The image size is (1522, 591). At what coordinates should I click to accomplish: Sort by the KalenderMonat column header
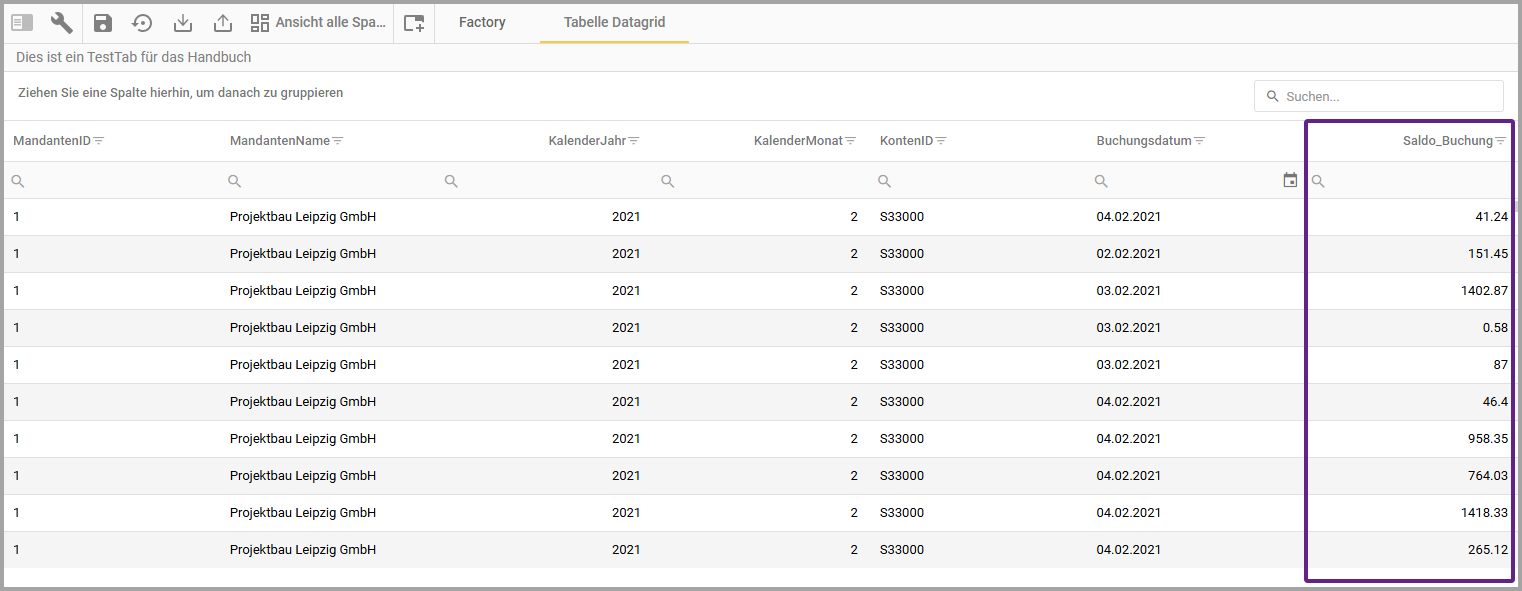click(797, 141)
